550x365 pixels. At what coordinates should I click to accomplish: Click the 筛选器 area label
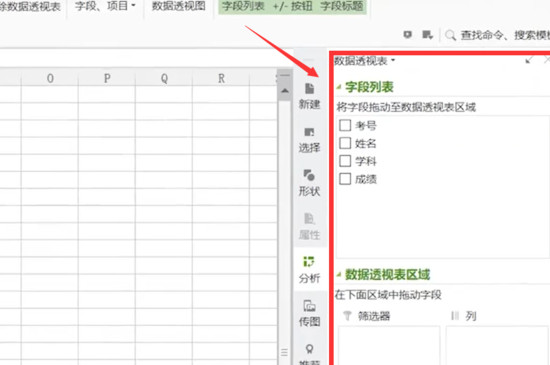374,316
